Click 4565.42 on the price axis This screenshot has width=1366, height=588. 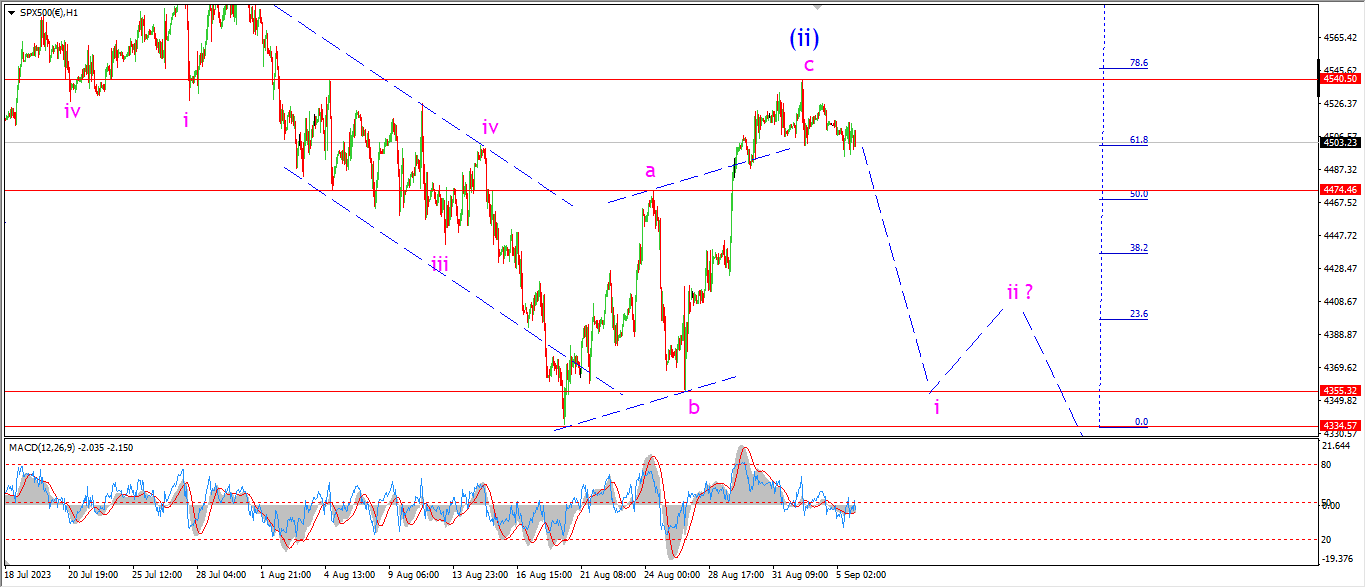pos(1342,38)
